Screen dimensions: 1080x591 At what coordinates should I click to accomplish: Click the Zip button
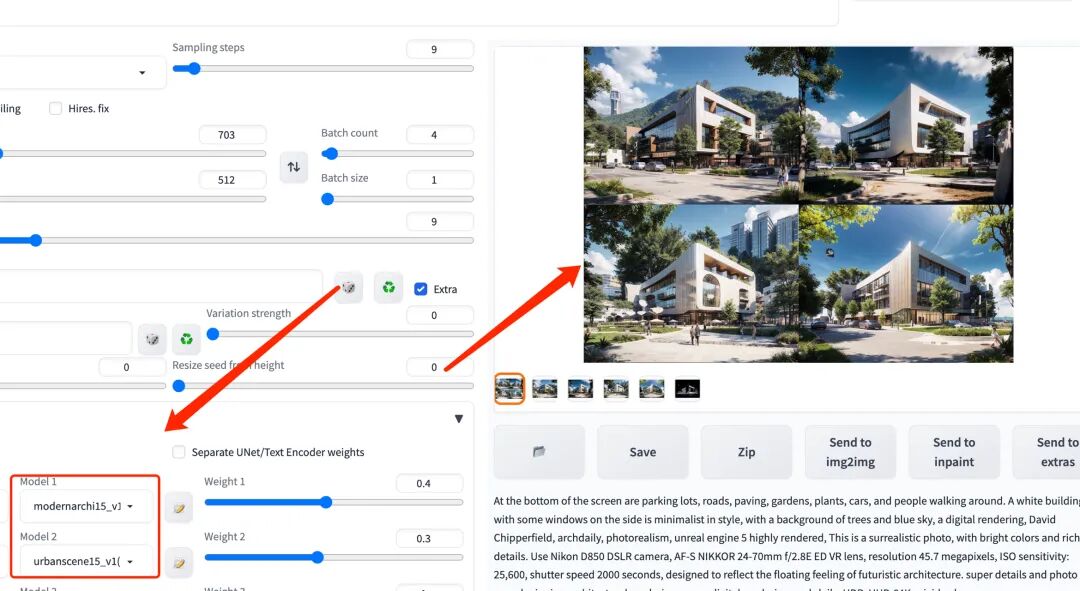click(x=747, y=452)
